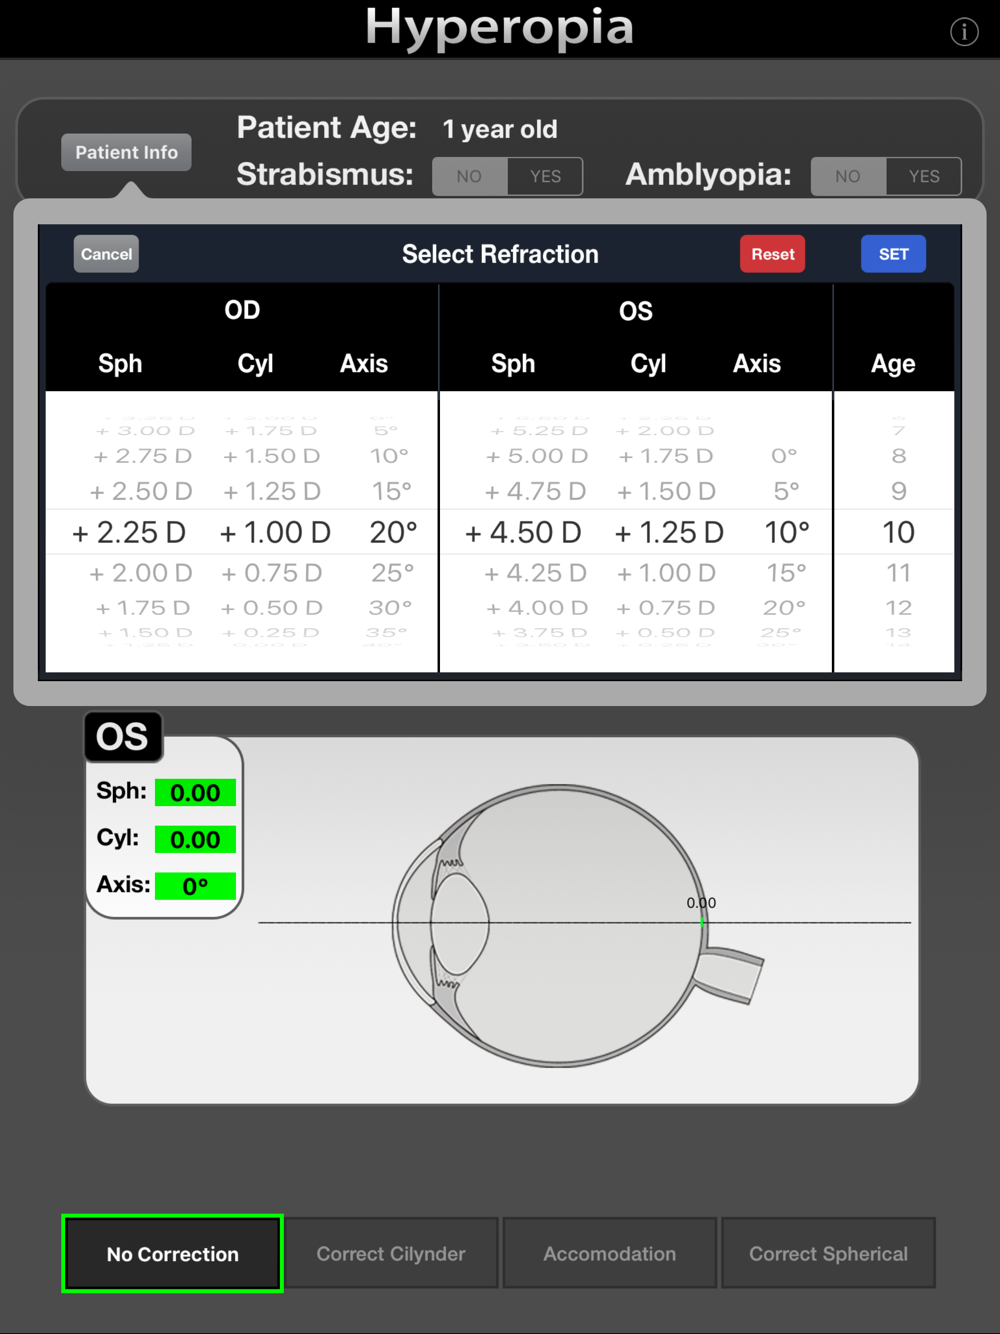Select OS sphere +4.00 D
This screenshot has width=1000, height=1334.
536,608
